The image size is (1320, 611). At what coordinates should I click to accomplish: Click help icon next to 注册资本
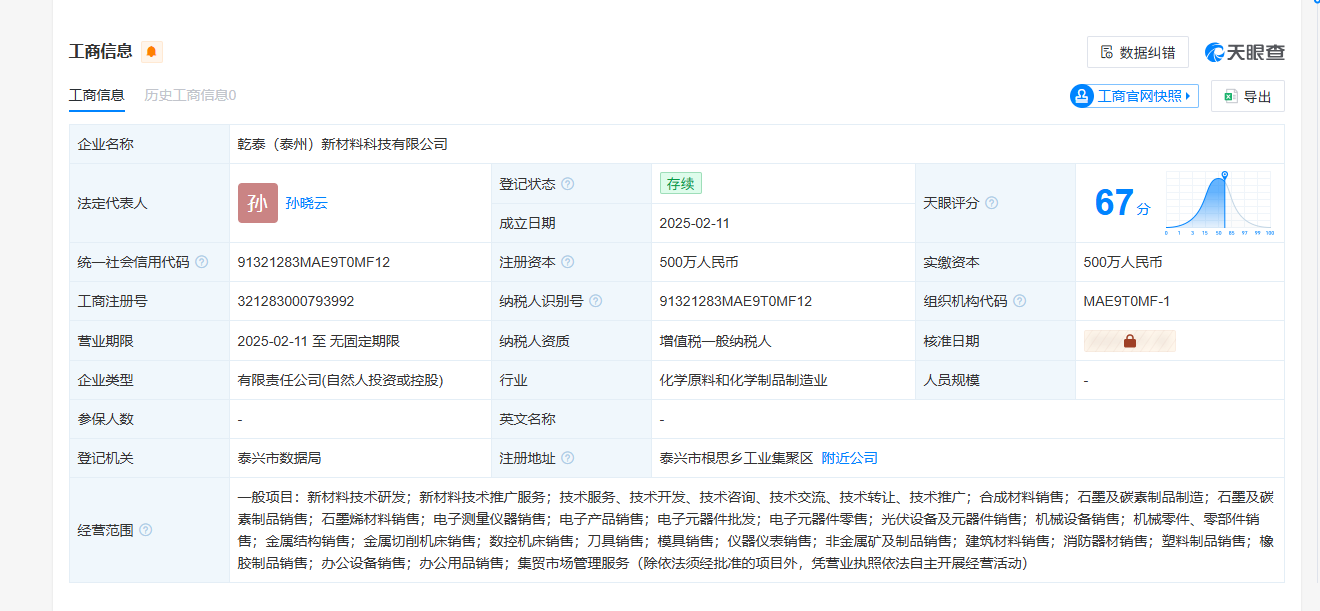pyautogui.click(x=568, y=262)
